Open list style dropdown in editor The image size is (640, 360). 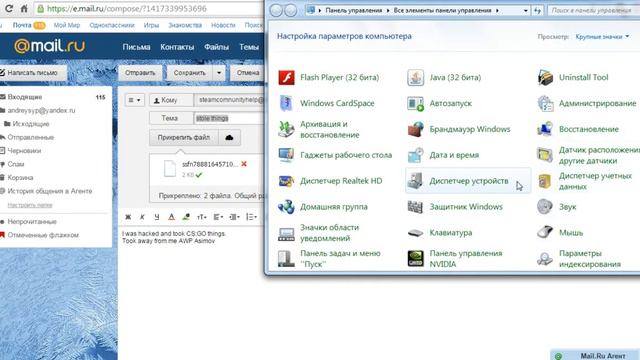(x=251, y=217)
